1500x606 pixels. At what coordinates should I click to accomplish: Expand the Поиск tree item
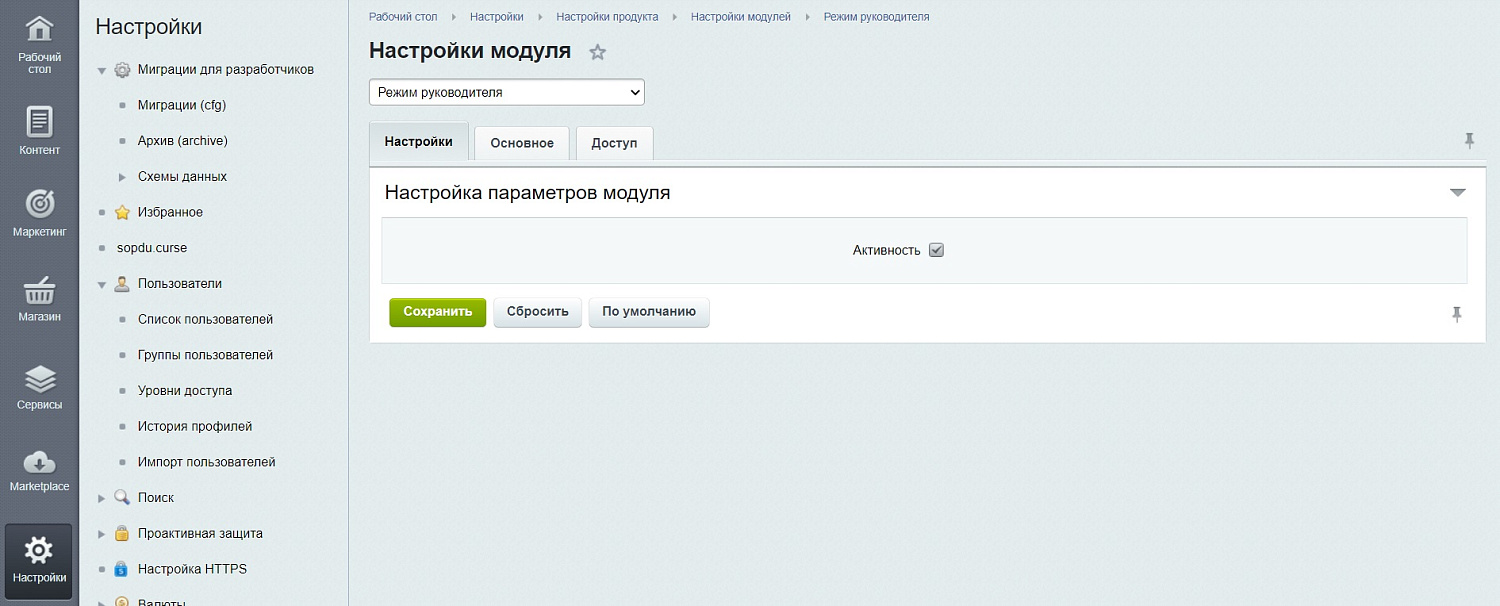pos(103,497)
